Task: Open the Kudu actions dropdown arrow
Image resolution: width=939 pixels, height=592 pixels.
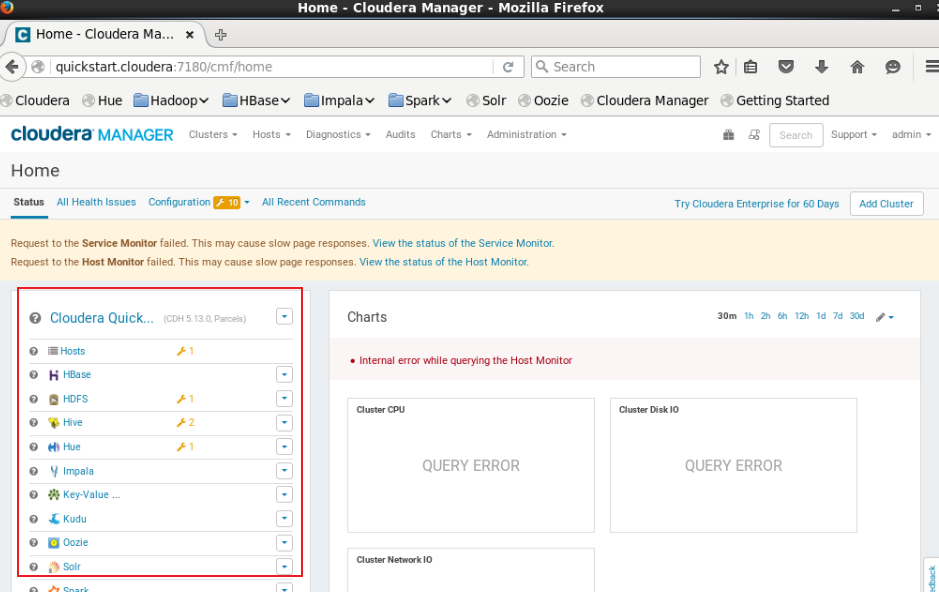Action: (x=284, y=518)
